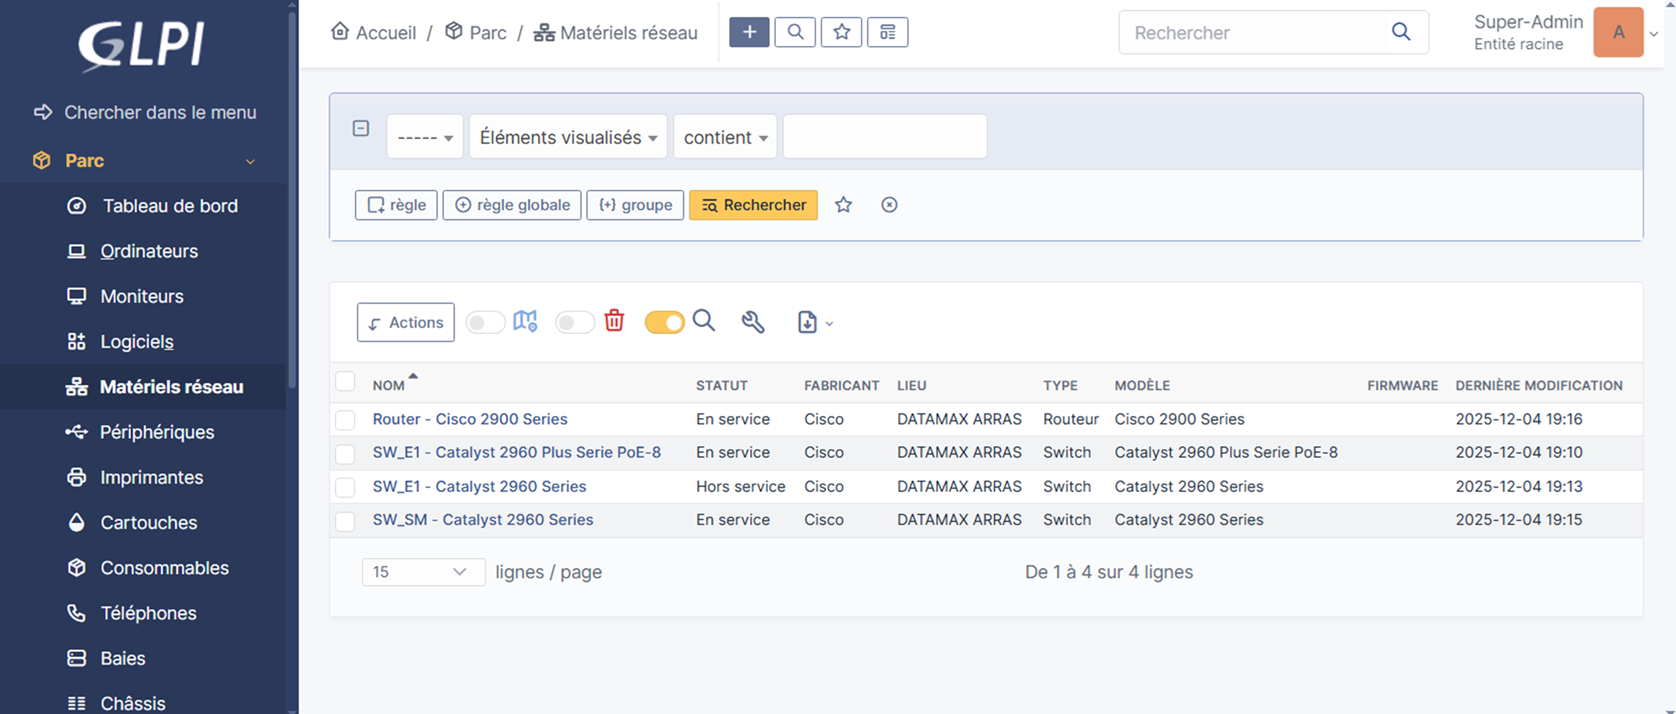Click the map view icon
The image size is (1676, 714).
tap(525, 321)
